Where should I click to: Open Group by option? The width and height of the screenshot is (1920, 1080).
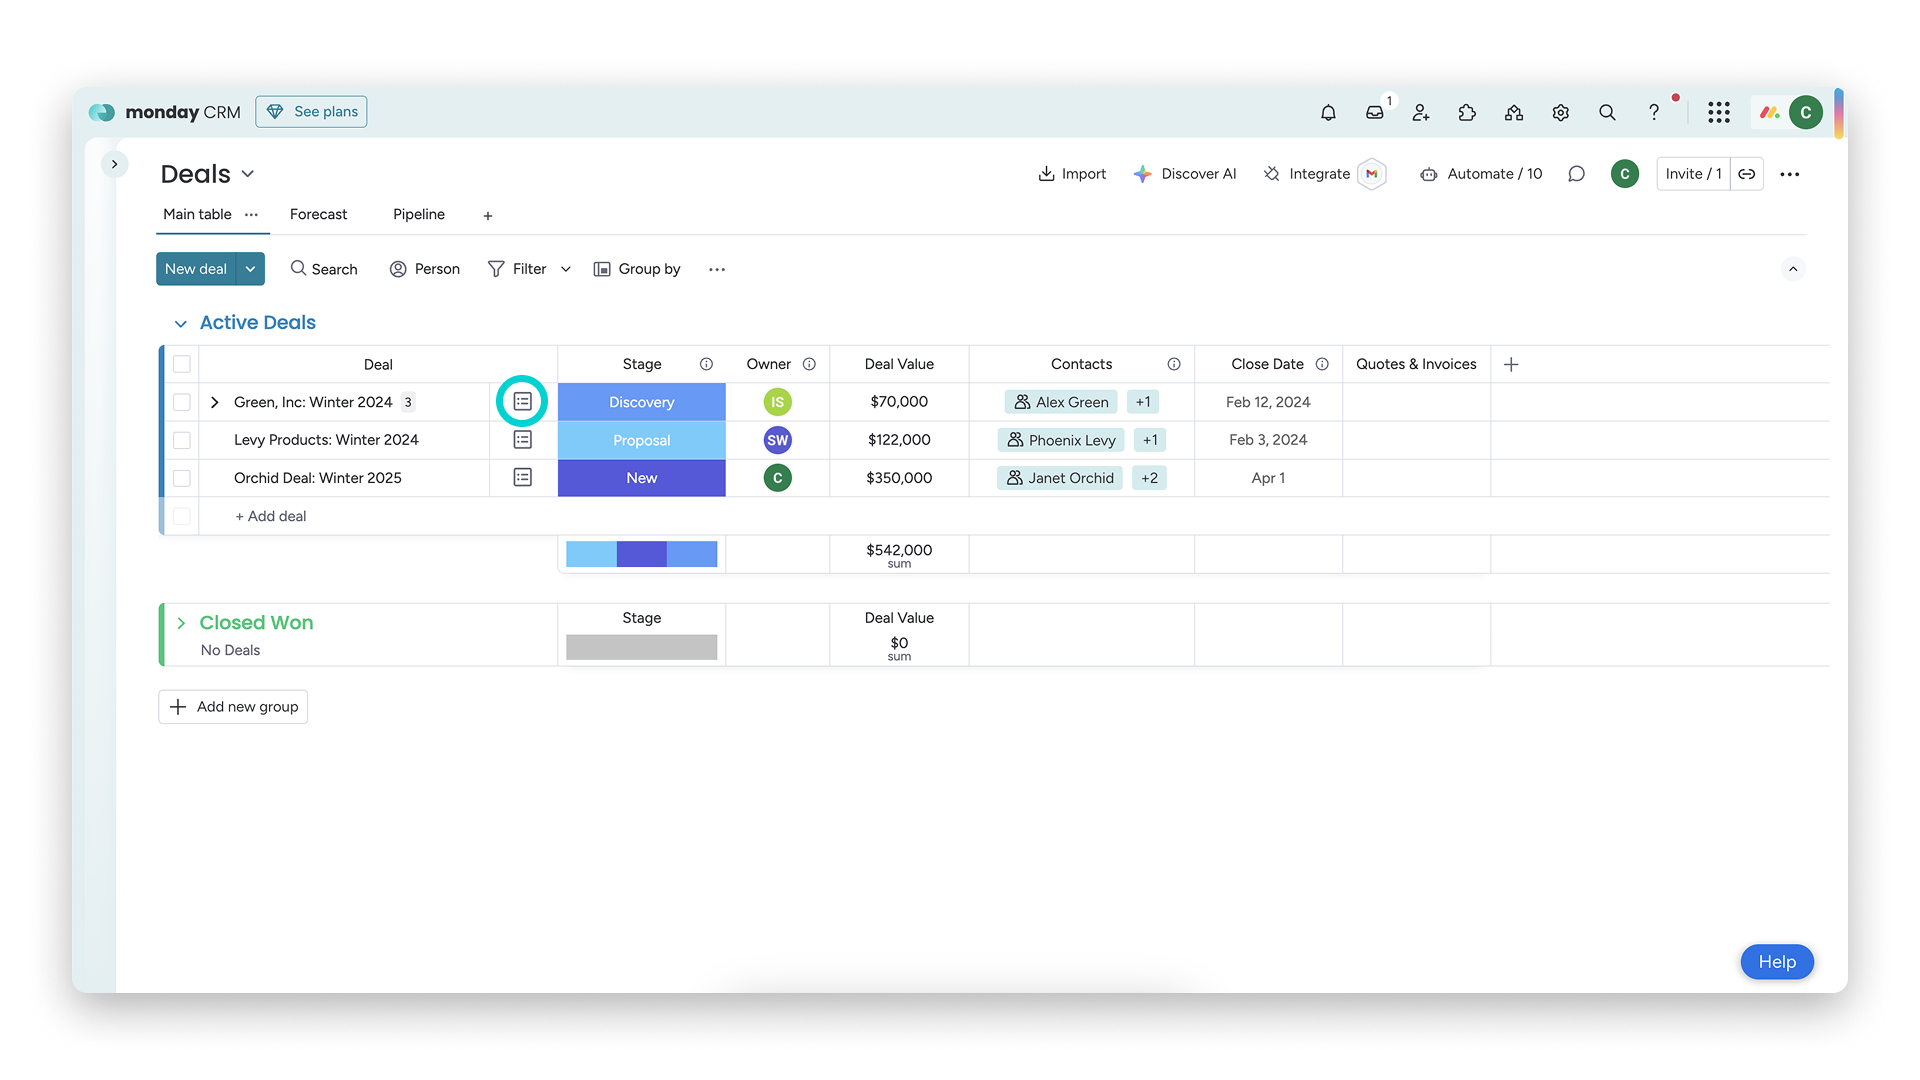[637, 269]
